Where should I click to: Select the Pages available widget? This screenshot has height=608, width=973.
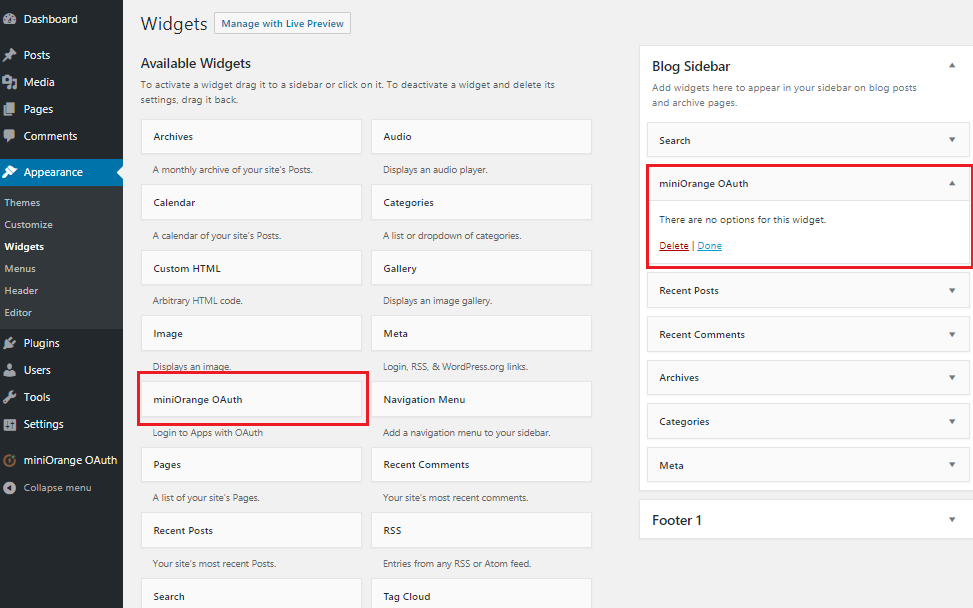point(251,465)
